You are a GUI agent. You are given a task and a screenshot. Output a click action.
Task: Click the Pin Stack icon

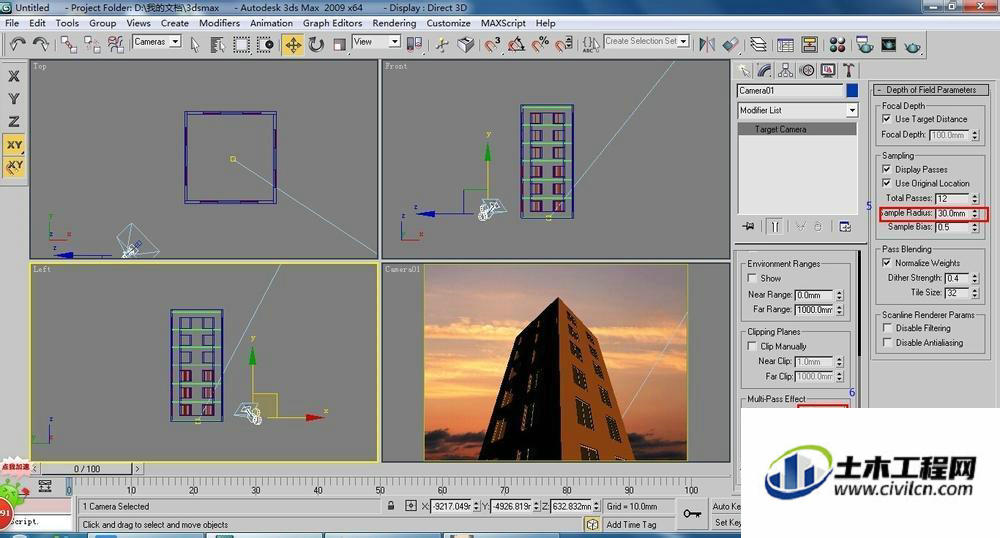coord(749,226)
